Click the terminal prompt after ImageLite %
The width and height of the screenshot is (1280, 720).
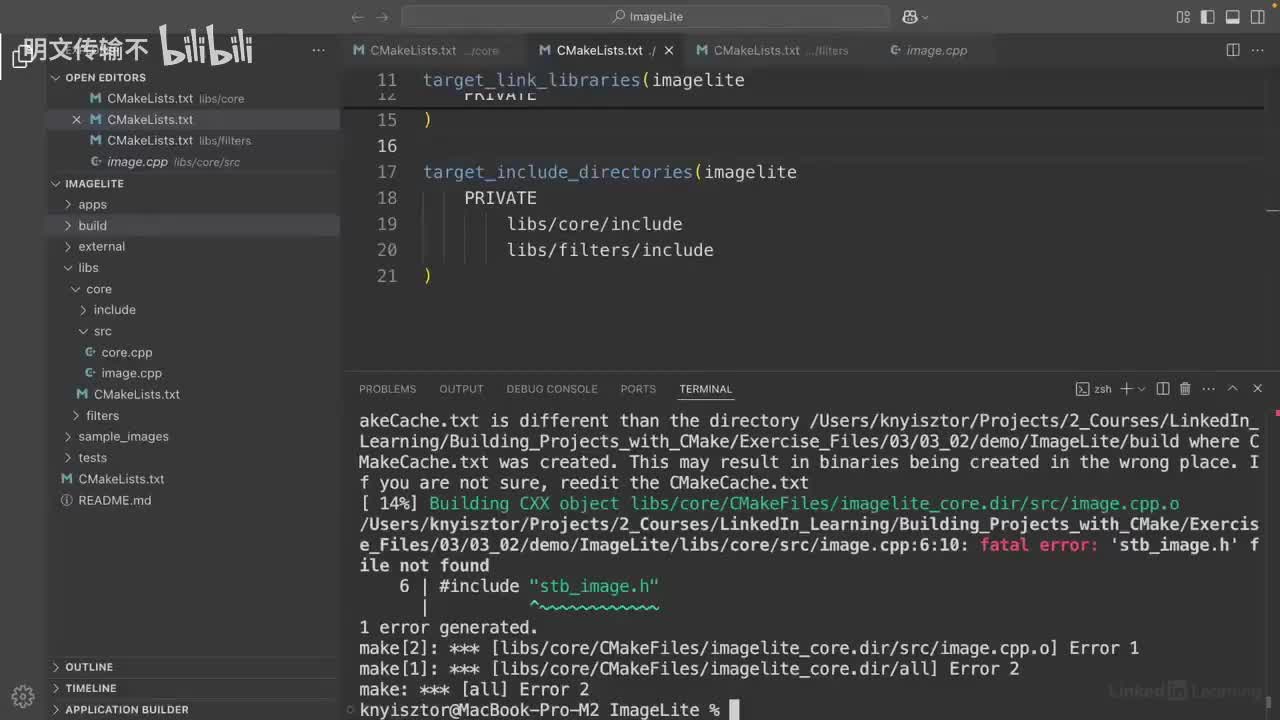[733, 710]
